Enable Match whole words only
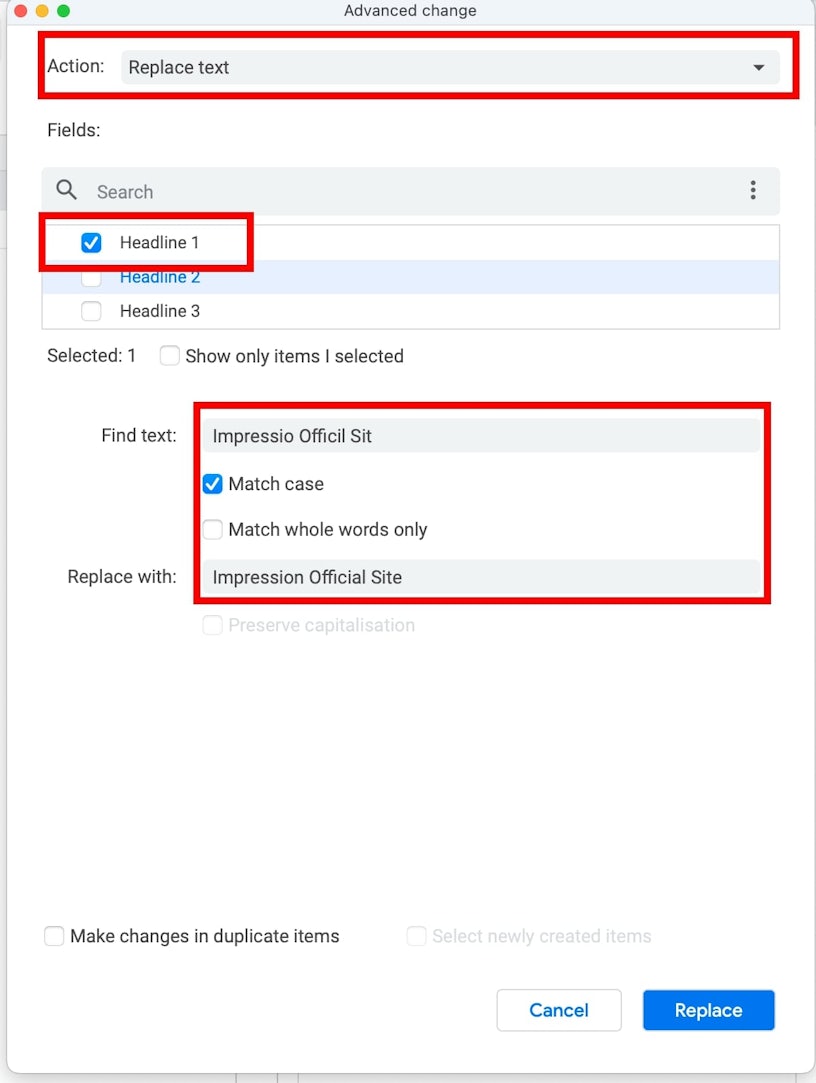This screenshot has width=816, height=1083. pyautogui.click(x=213, y=530)
